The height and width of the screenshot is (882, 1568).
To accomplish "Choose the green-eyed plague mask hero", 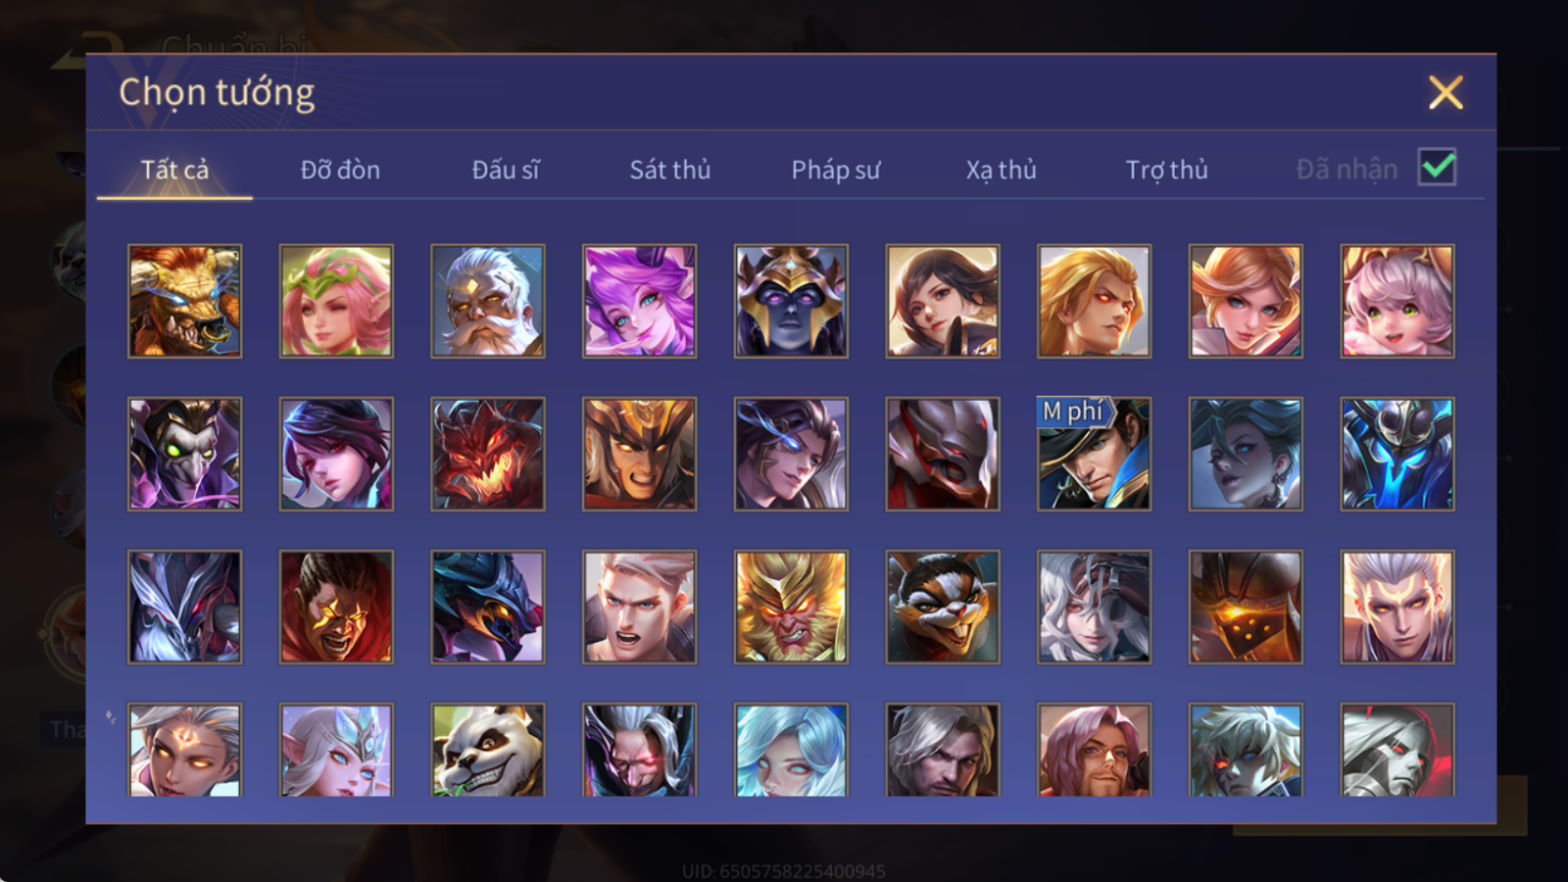I will coord(185,454).
